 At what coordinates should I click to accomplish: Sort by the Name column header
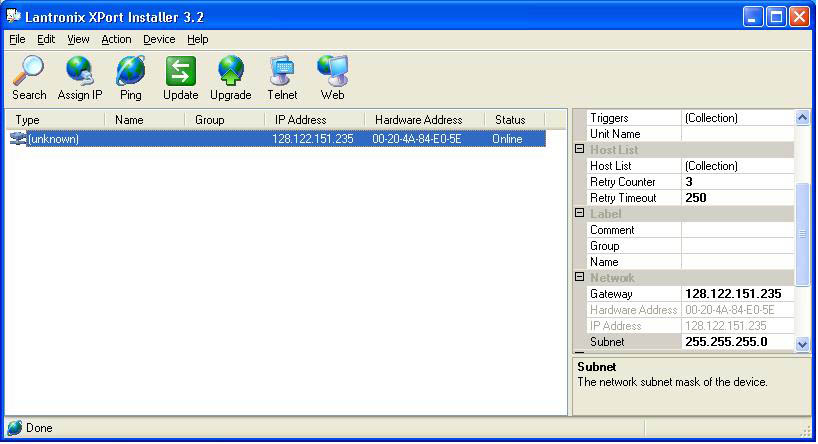click(x=145, y=120)
